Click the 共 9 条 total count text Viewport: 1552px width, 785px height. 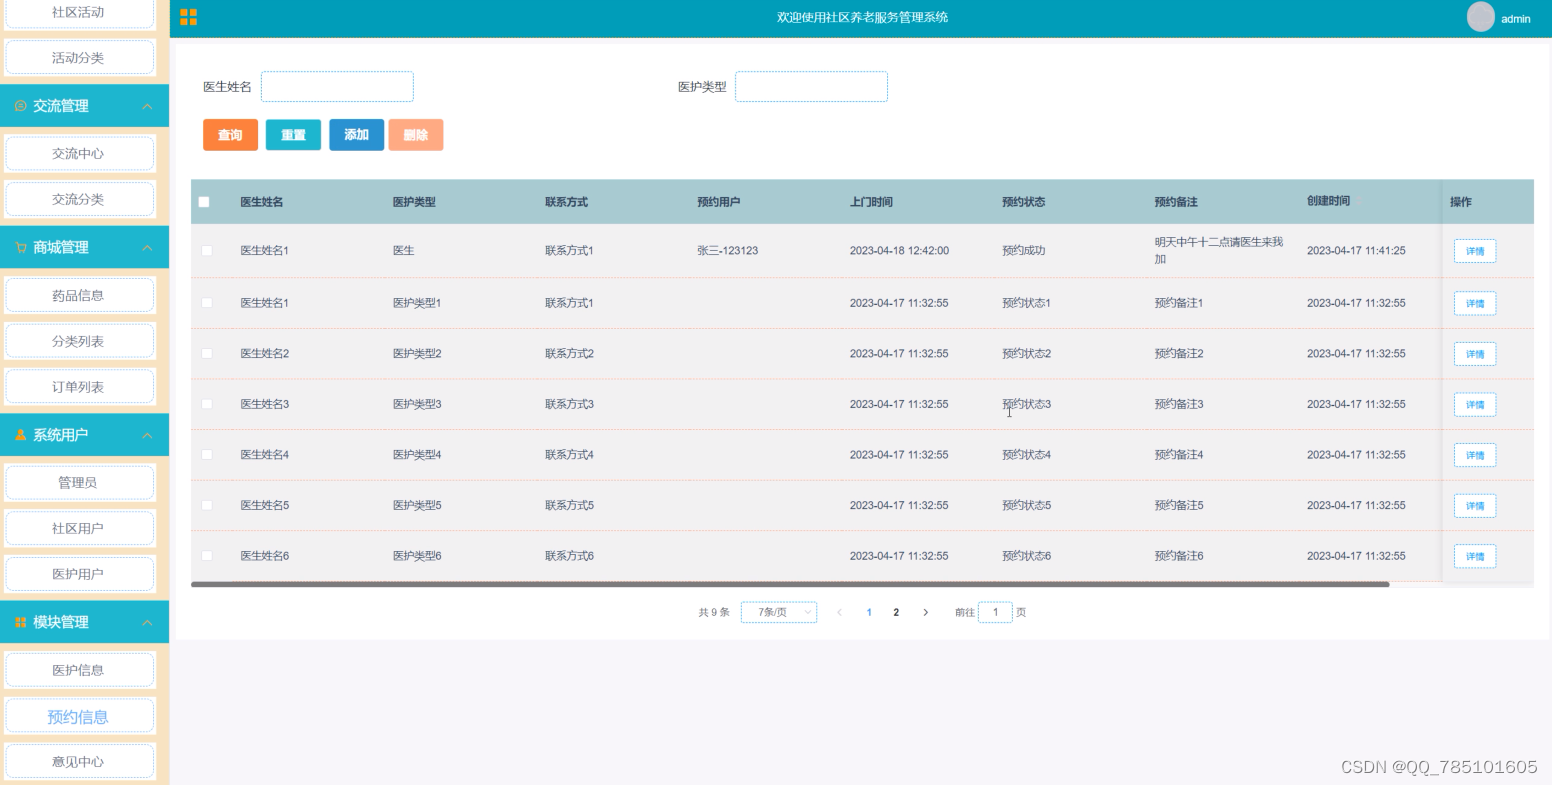(x=714, y=612)
